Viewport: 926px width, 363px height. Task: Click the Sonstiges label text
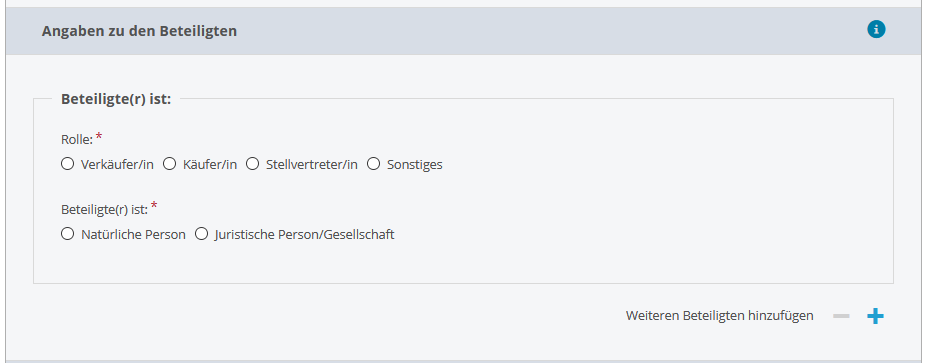point(415,165)
